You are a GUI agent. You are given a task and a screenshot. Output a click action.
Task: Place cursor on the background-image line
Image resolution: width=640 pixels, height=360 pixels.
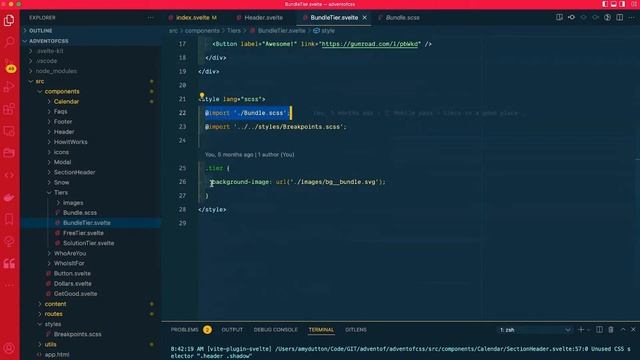[x=298, y=182]
